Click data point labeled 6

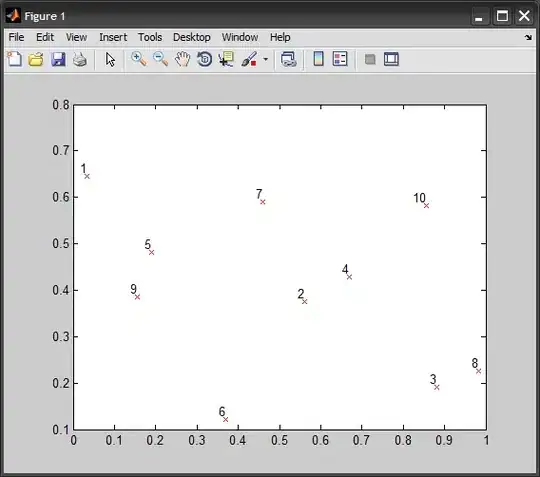pyautogui.click(x=226, y=419)
